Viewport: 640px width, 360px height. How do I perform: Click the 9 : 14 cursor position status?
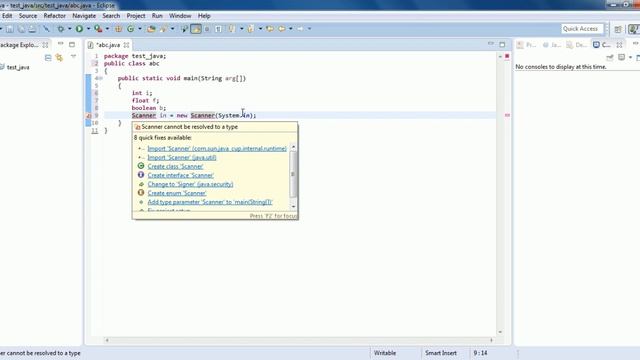coord(480,353)
